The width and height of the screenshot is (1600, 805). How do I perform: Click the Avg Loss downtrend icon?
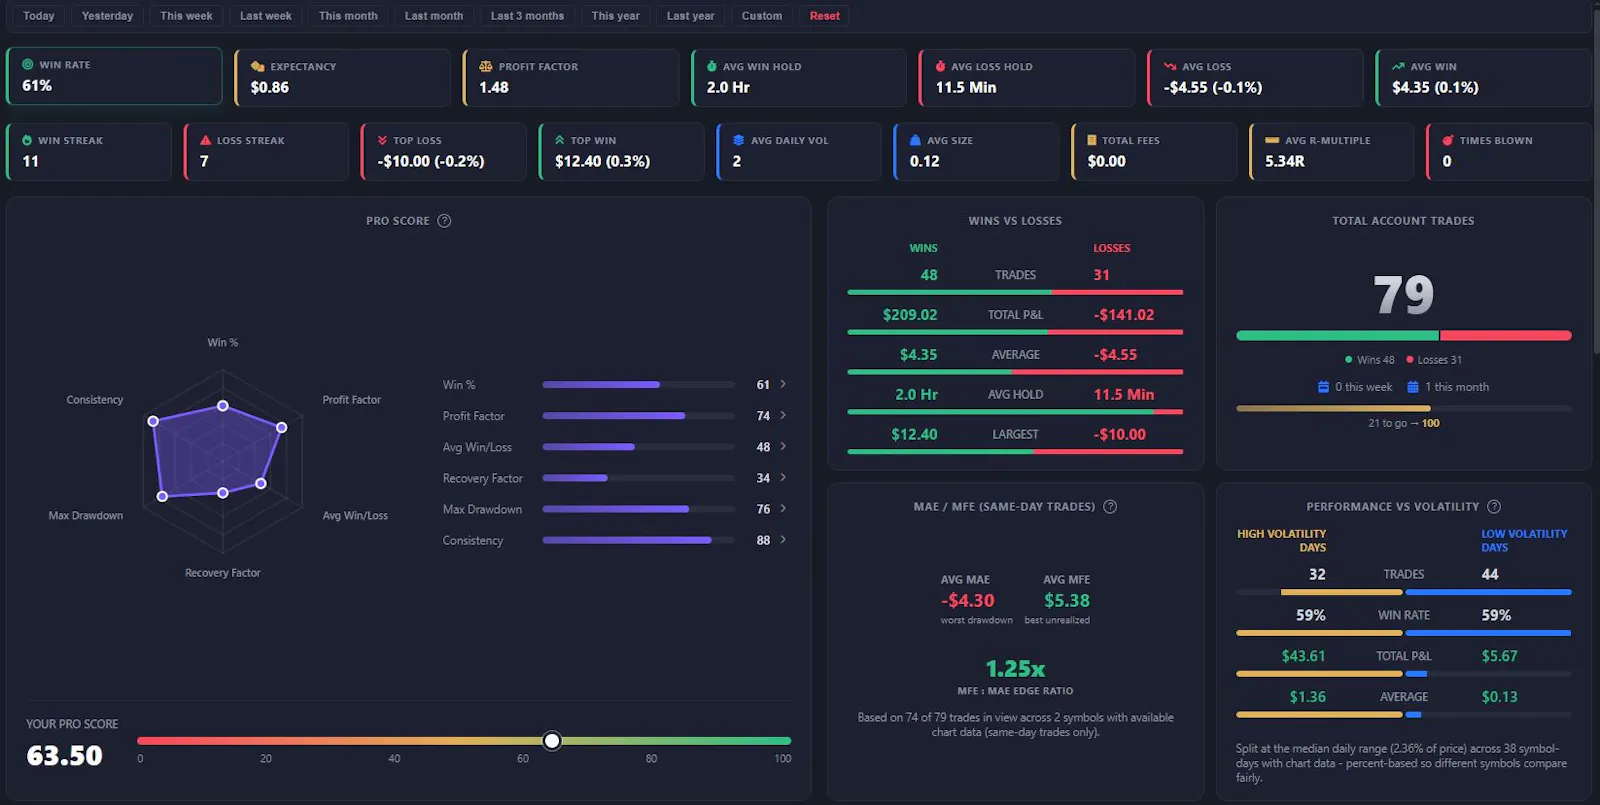tap(1170, 66)
